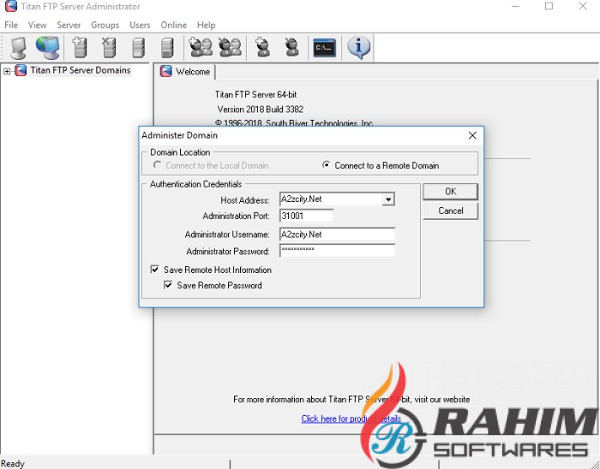This screenshot has height=469, width=600.
Task: Open the Server menu
Action: click(x=69, y=25)
